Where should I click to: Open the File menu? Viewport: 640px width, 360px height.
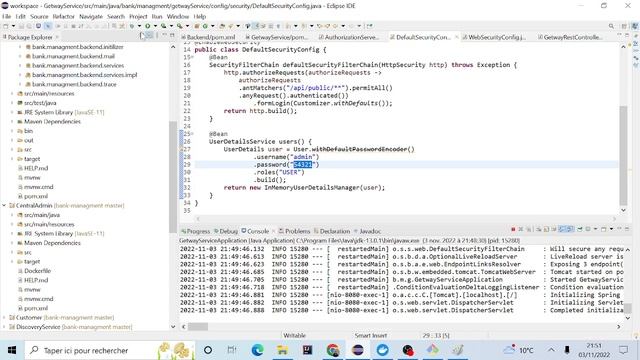pos(7,16)
